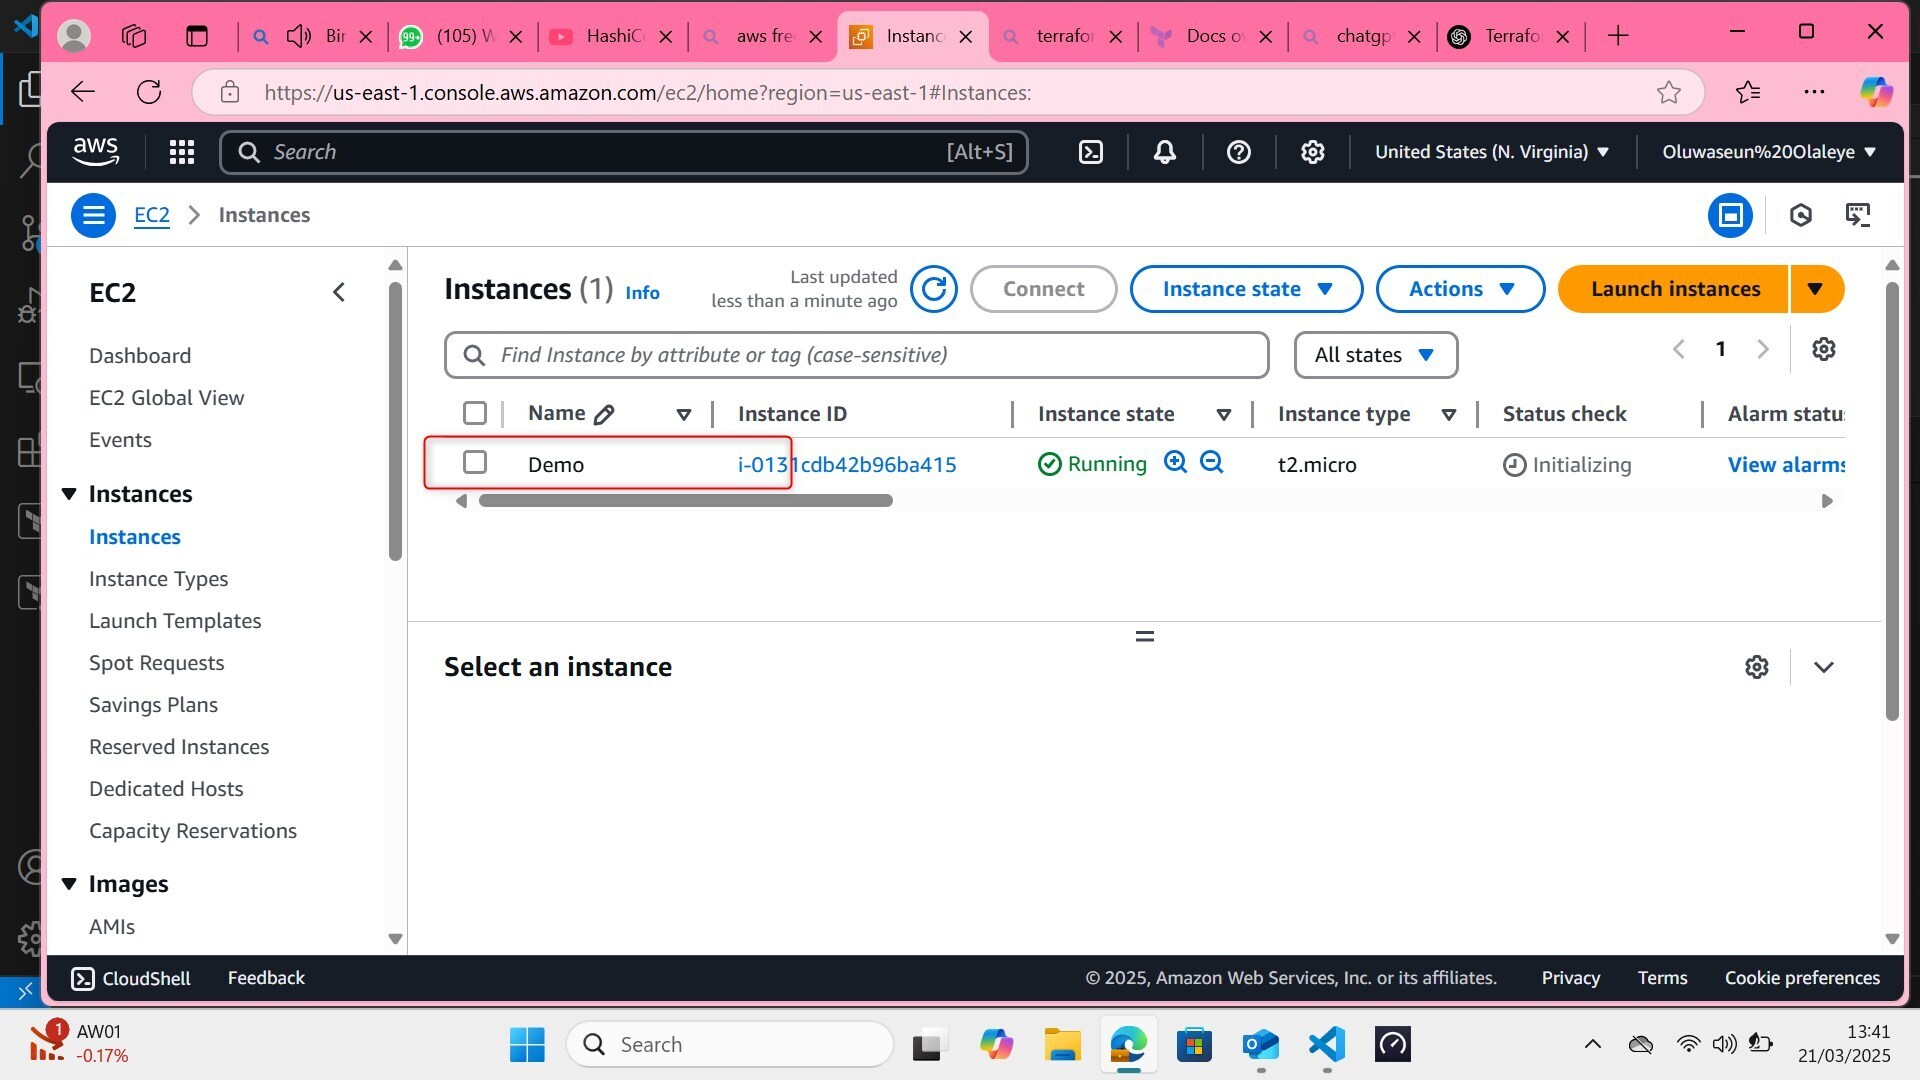The width and height of the screenshot is (1920, 1080).
Task: Reload the browser page
Action: (149, 92)
